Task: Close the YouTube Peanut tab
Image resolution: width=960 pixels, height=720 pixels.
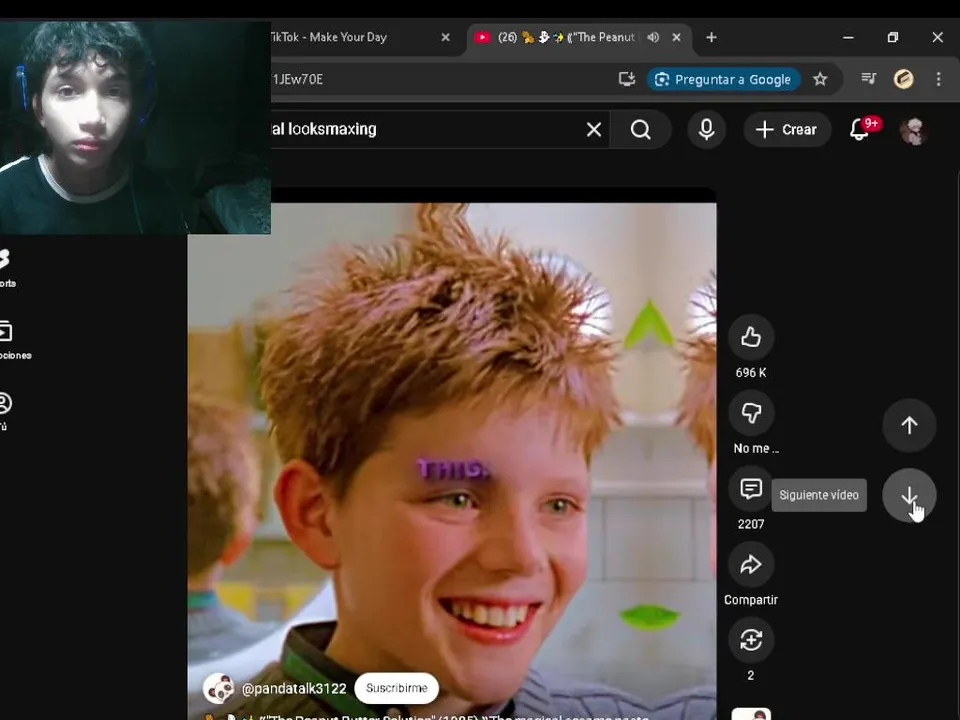Action: pyautogui.click(x=676, y=37)
